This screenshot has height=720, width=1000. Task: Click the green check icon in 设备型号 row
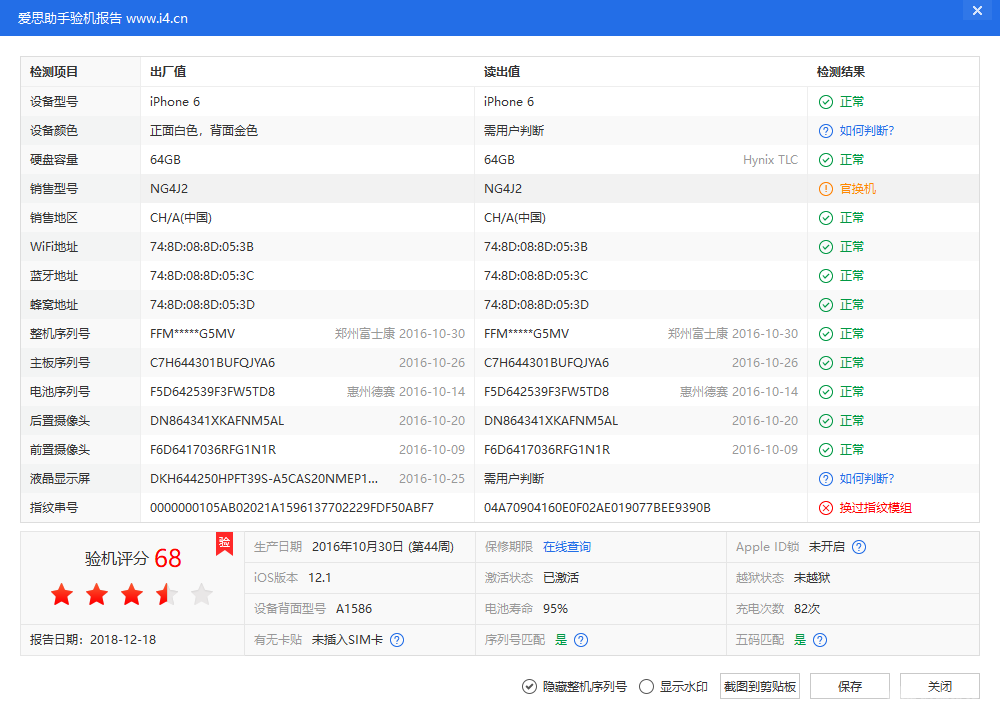tap(825, 102)
